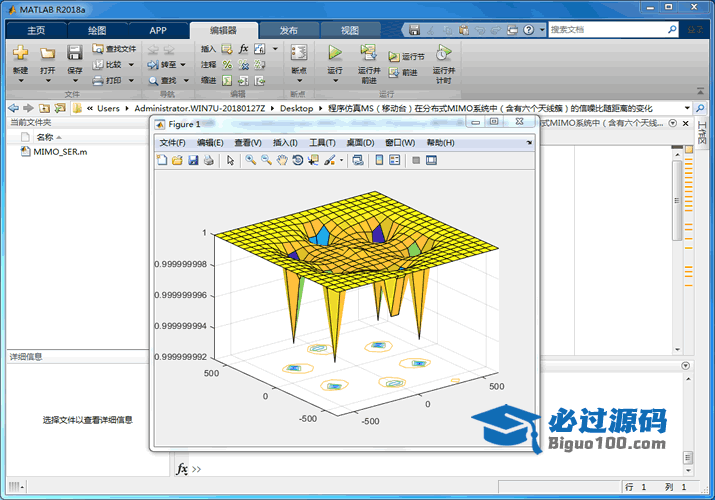The width and height of the screenshot is (715, 500).
Task: Open the Compare (比较) dropdown arrow
Action: pyautogui.click(x=131, y=65)
